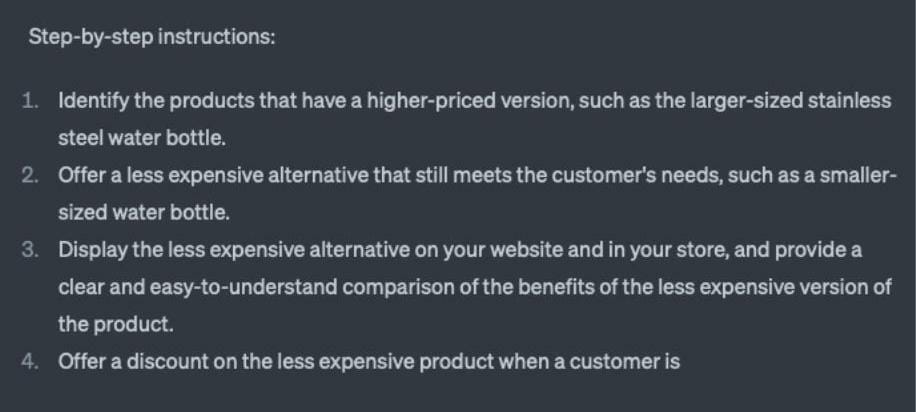Click 'larger-sized stainless' at line end
916x412 pixels.
[790, 102]
